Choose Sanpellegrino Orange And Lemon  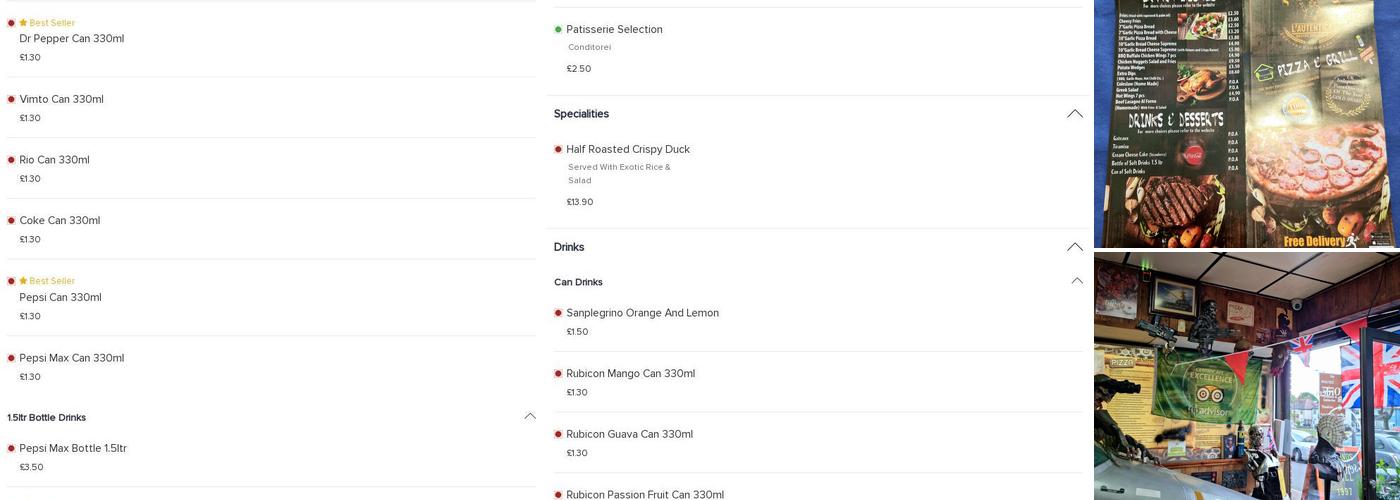642,313
